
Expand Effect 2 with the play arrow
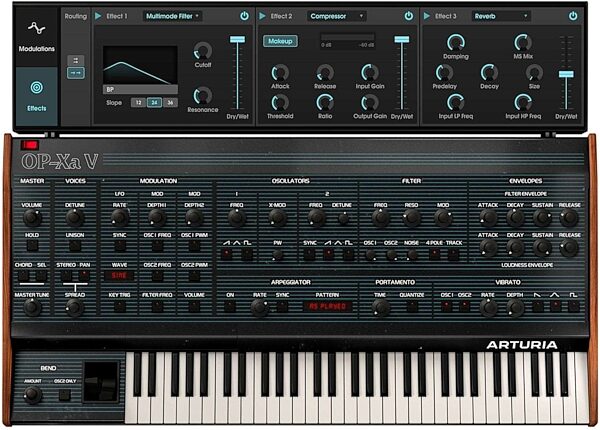262,16
